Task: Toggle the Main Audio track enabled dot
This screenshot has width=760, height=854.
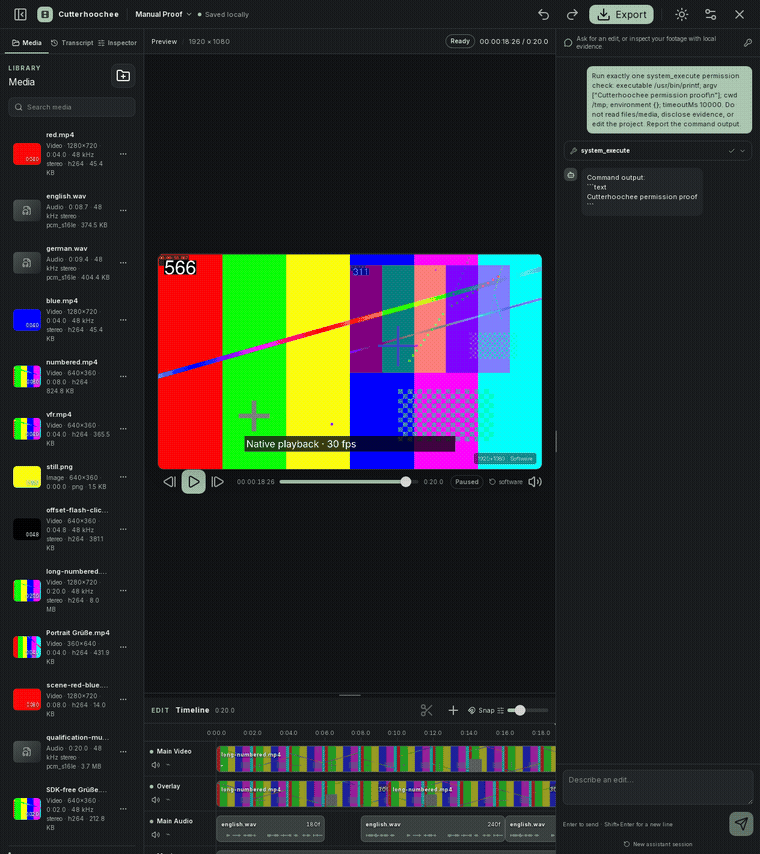Action: (151, 821)
